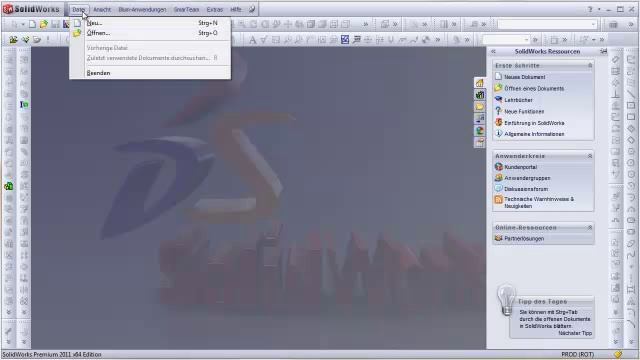Choose Öffnen... from the Datei menu
The height and width of the screenshot is (360, 640).
(x=150, y=33)
